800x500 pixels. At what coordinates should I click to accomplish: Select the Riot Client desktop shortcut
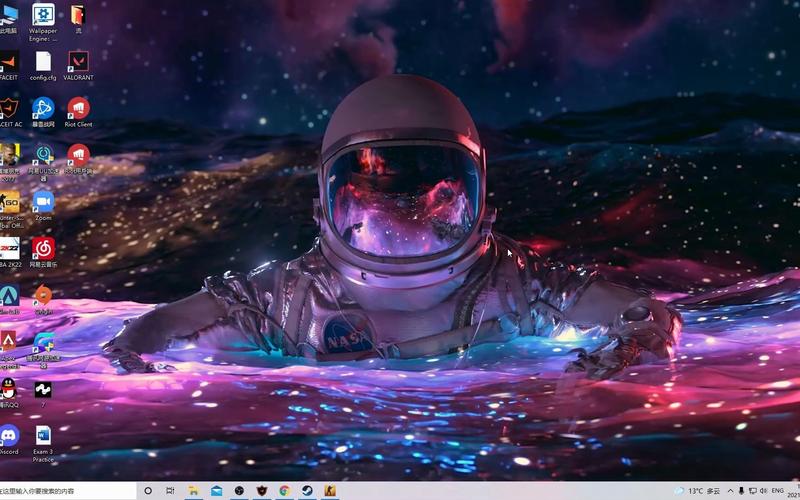click(x=78, y=112)
